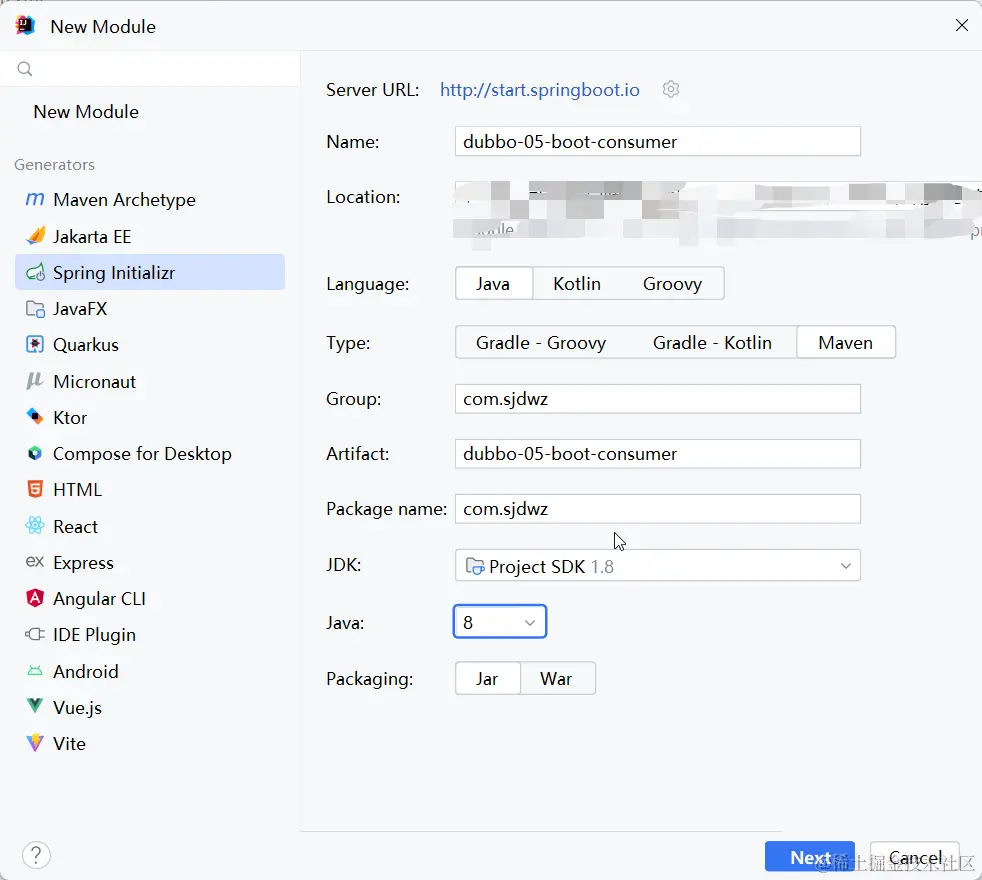
Task: Click the Vue.js logo icon
Action: 35,707
